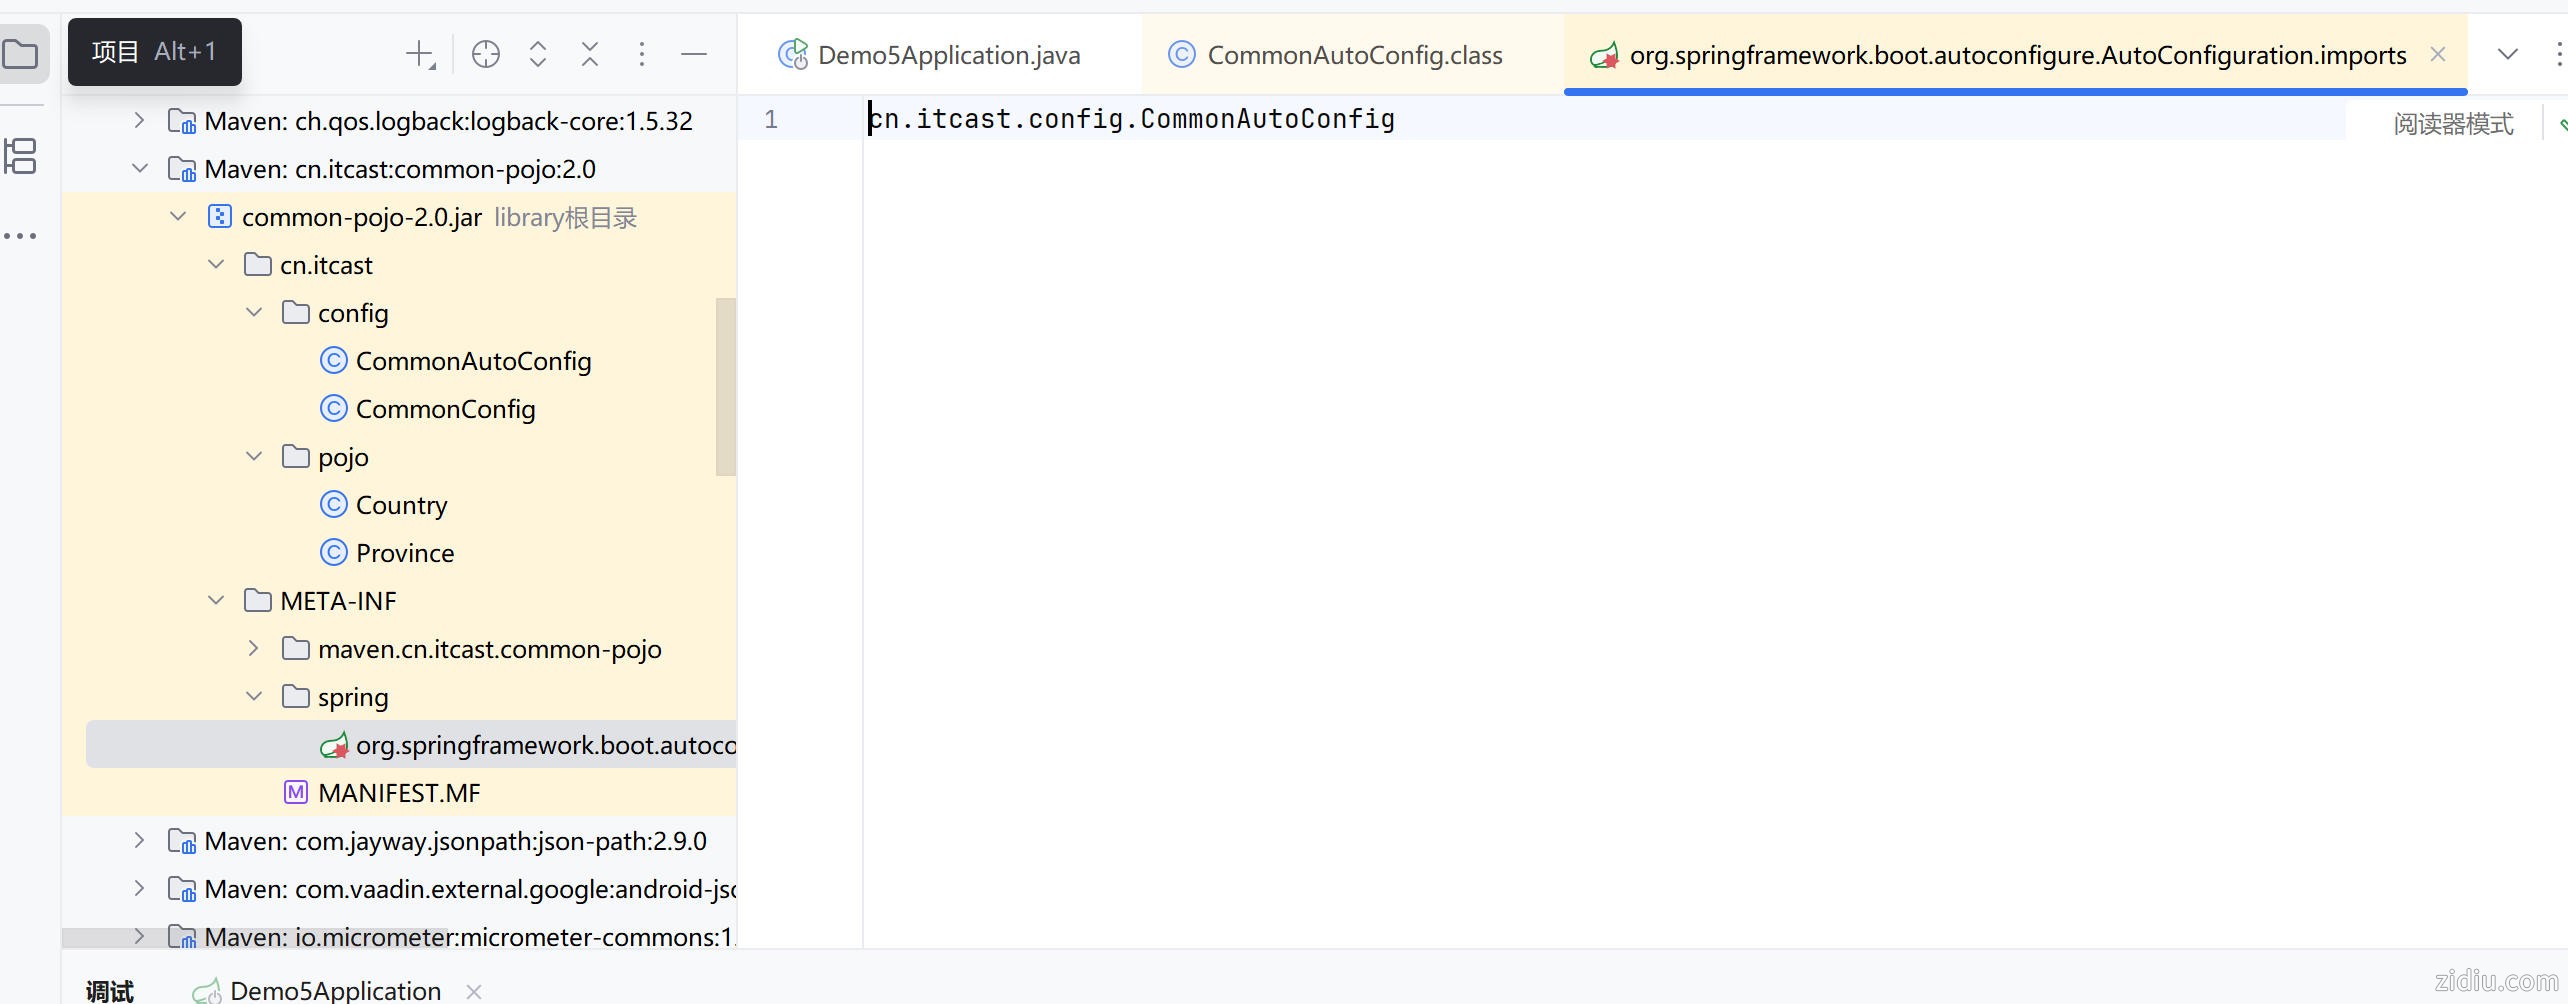Image resolution: width=2568 pixels, height=1004 pixels.
Task: Click the project tree vertical scrollbar
Action: point(726,386)
